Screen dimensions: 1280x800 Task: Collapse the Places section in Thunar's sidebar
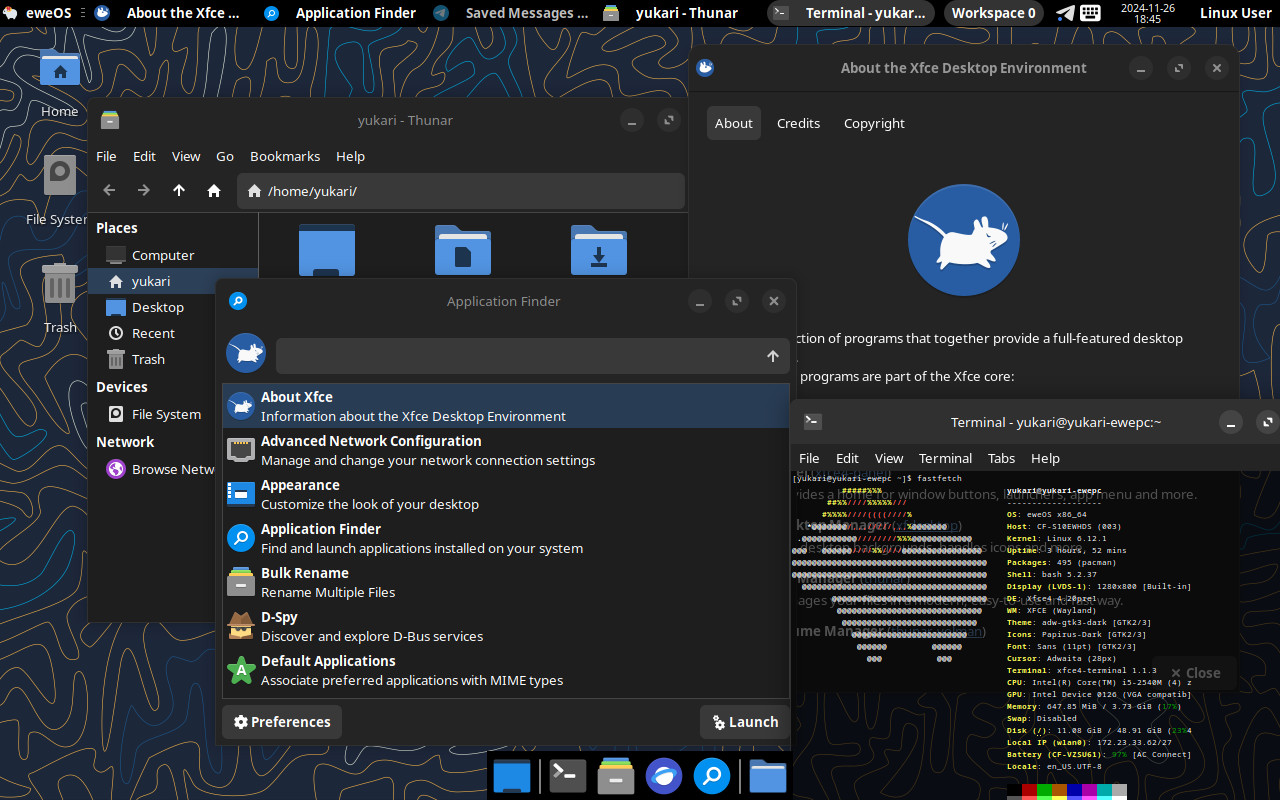pyautogui.click(x=117, y=227)
